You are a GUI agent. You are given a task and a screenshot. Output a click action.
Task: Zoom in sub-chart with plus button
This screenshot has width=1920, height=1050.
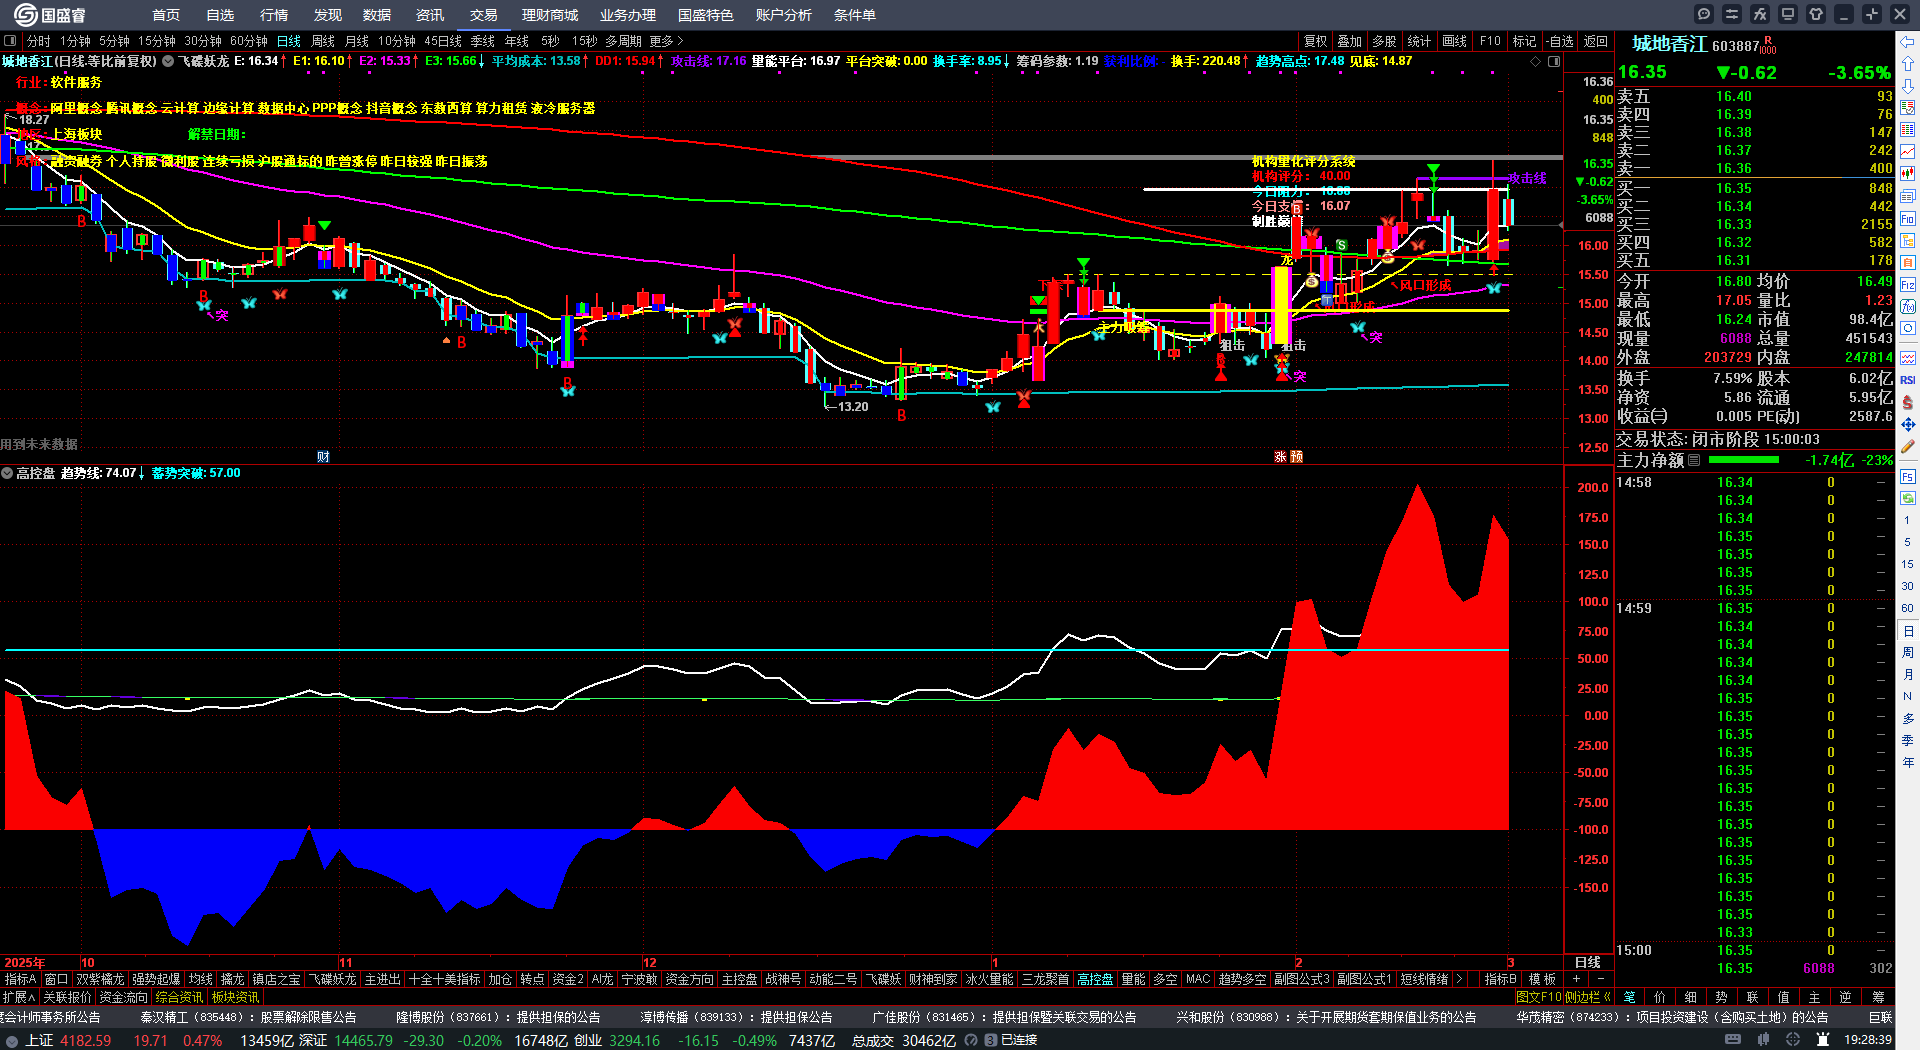click(x=1577, y=979)
